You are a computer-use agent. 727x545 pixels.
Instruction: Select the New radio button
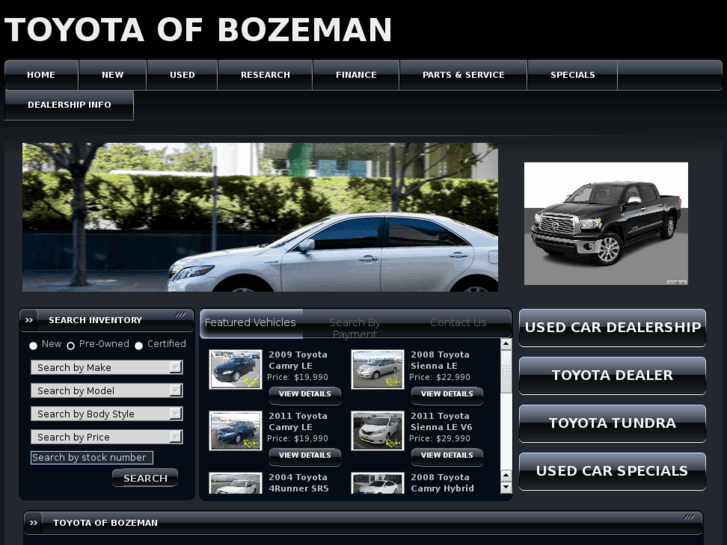tap(33, 346)
